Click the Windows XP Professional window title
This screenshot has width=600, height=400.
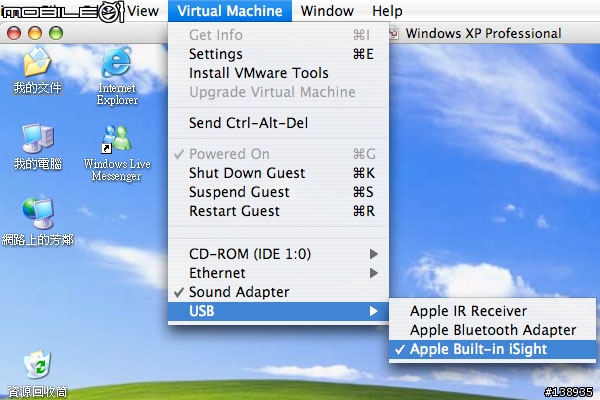pos(483,34)
